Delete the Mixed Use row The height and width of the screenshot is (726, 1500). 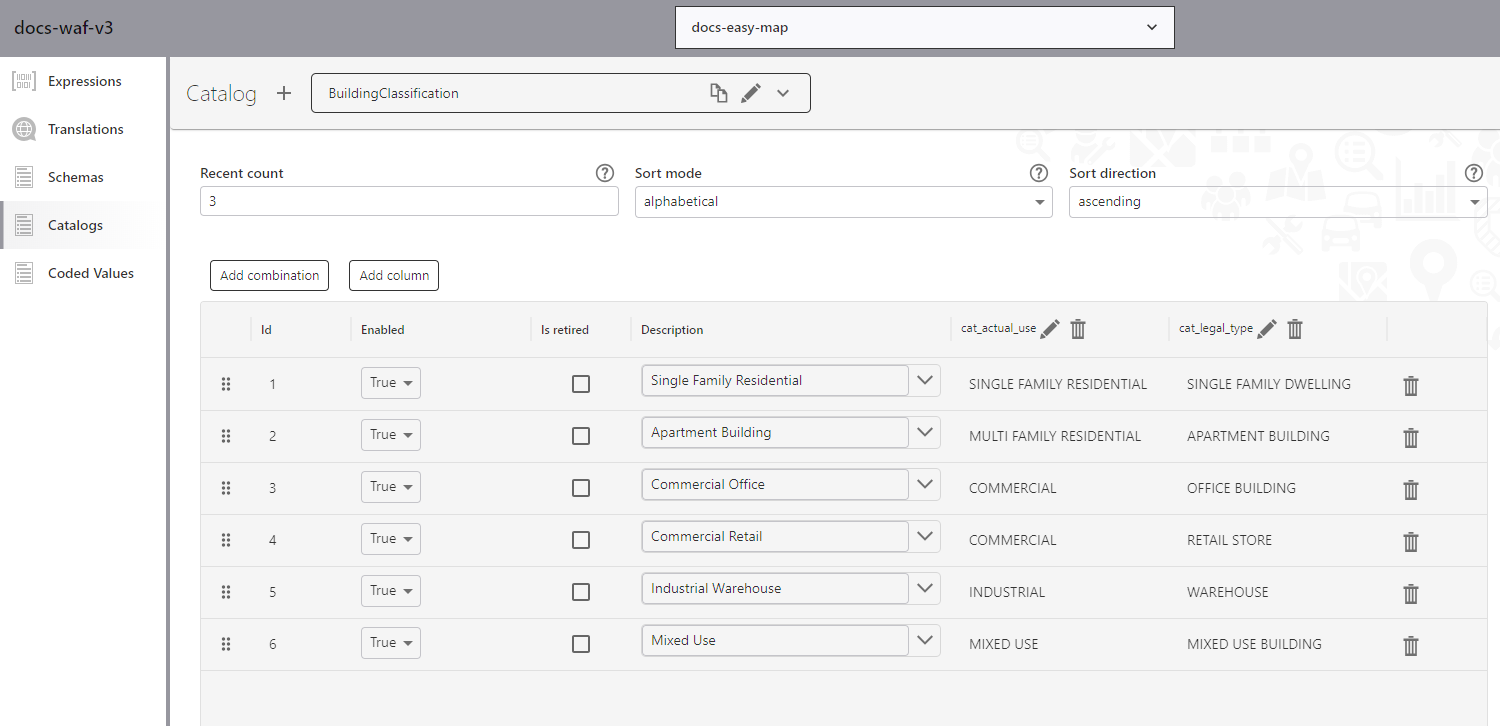pyautogui.click(x=1411, y=645)
